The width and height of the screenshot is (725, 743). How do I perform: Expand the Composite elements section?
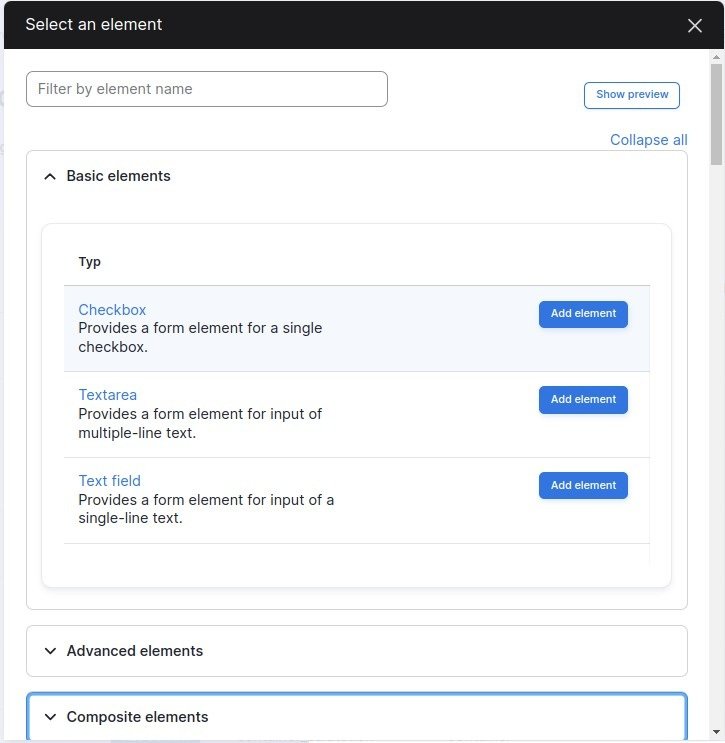[138, 717]
